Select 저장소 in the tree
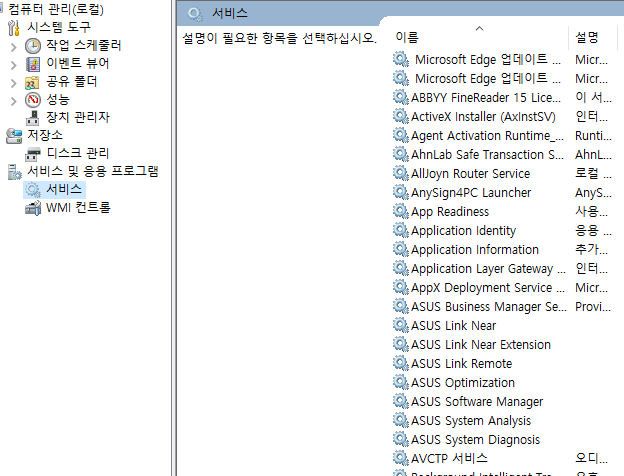Image resolution: width=624 pixels, height=476 pixels. (45, 135)
